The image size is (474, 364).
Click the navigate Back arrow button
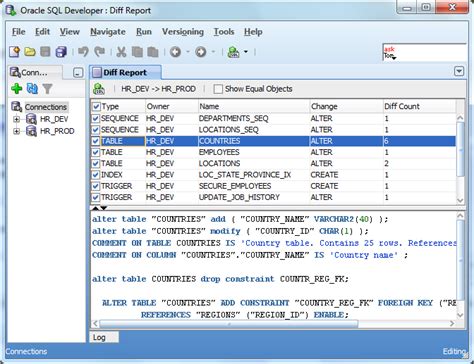click(x=175, y=52)
